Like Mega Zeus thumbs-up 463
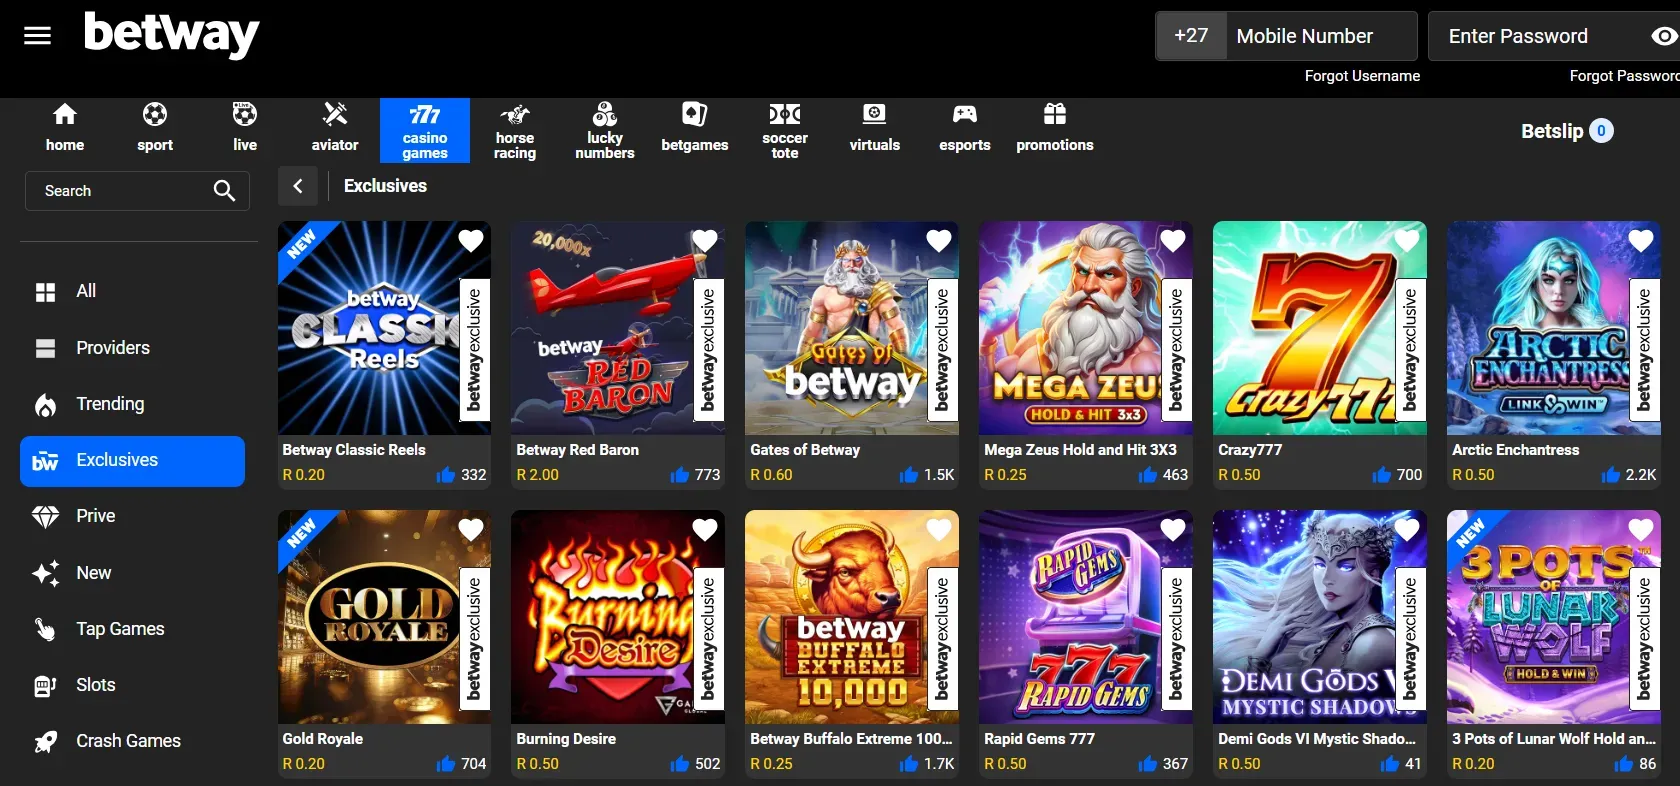1680x786 pixels. (1148, 475)
